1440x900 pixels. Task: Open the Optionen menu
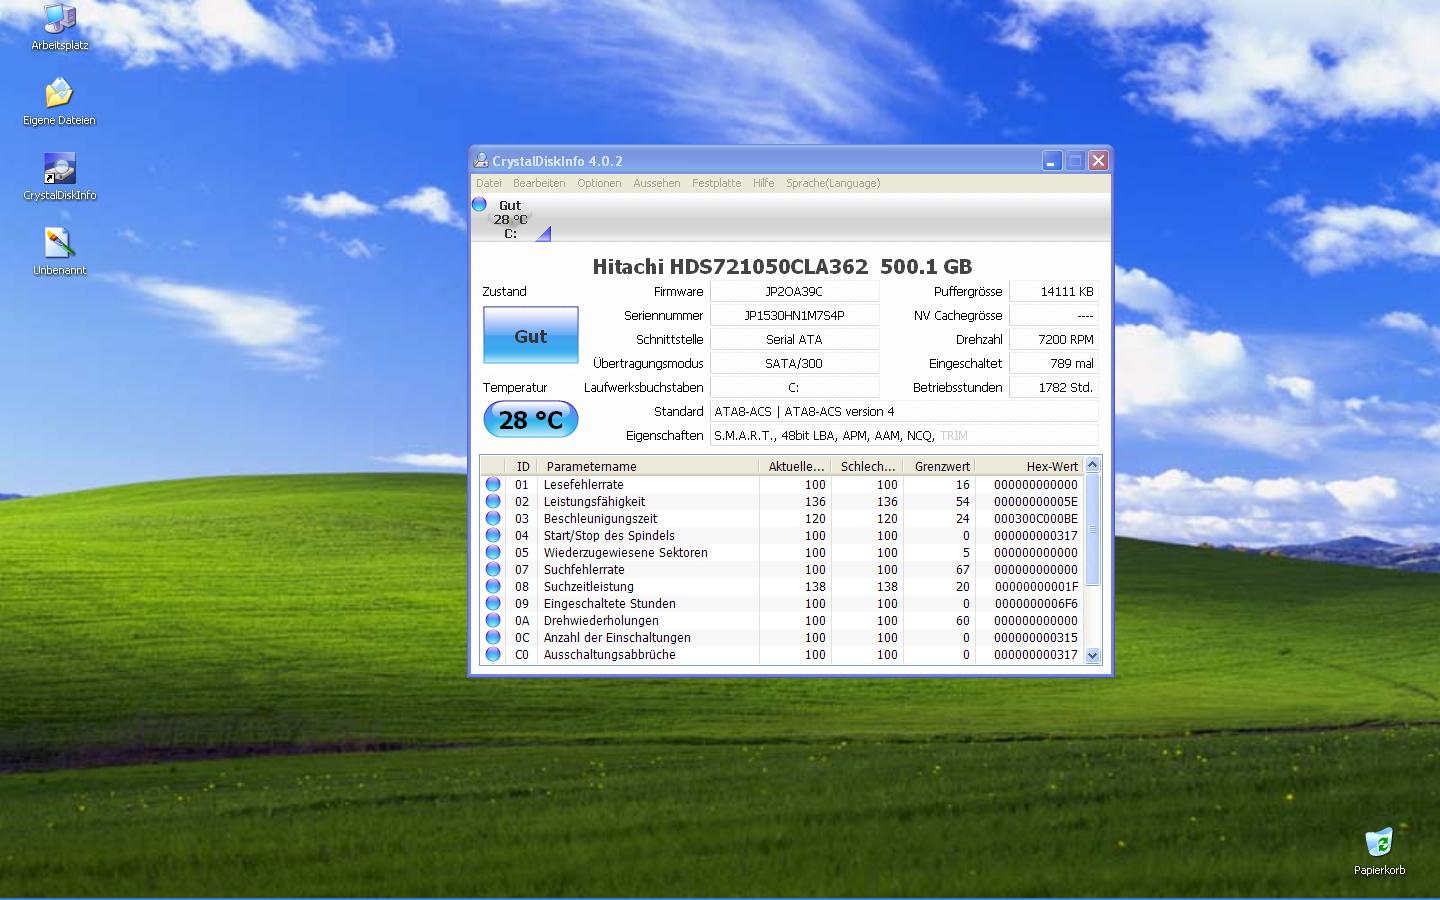click(x=599, y=183)
